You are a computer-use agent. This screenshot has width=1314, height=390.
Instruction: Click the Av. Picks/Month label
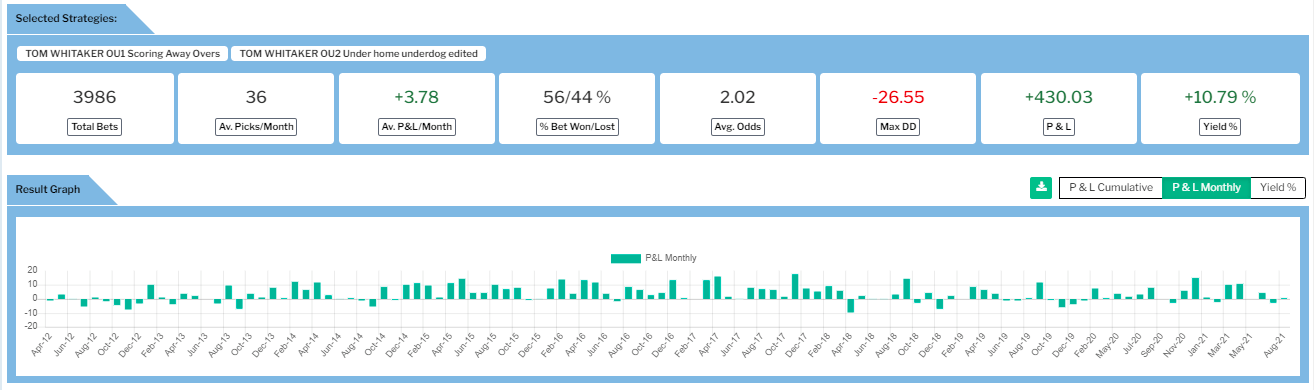coord(255,127)
